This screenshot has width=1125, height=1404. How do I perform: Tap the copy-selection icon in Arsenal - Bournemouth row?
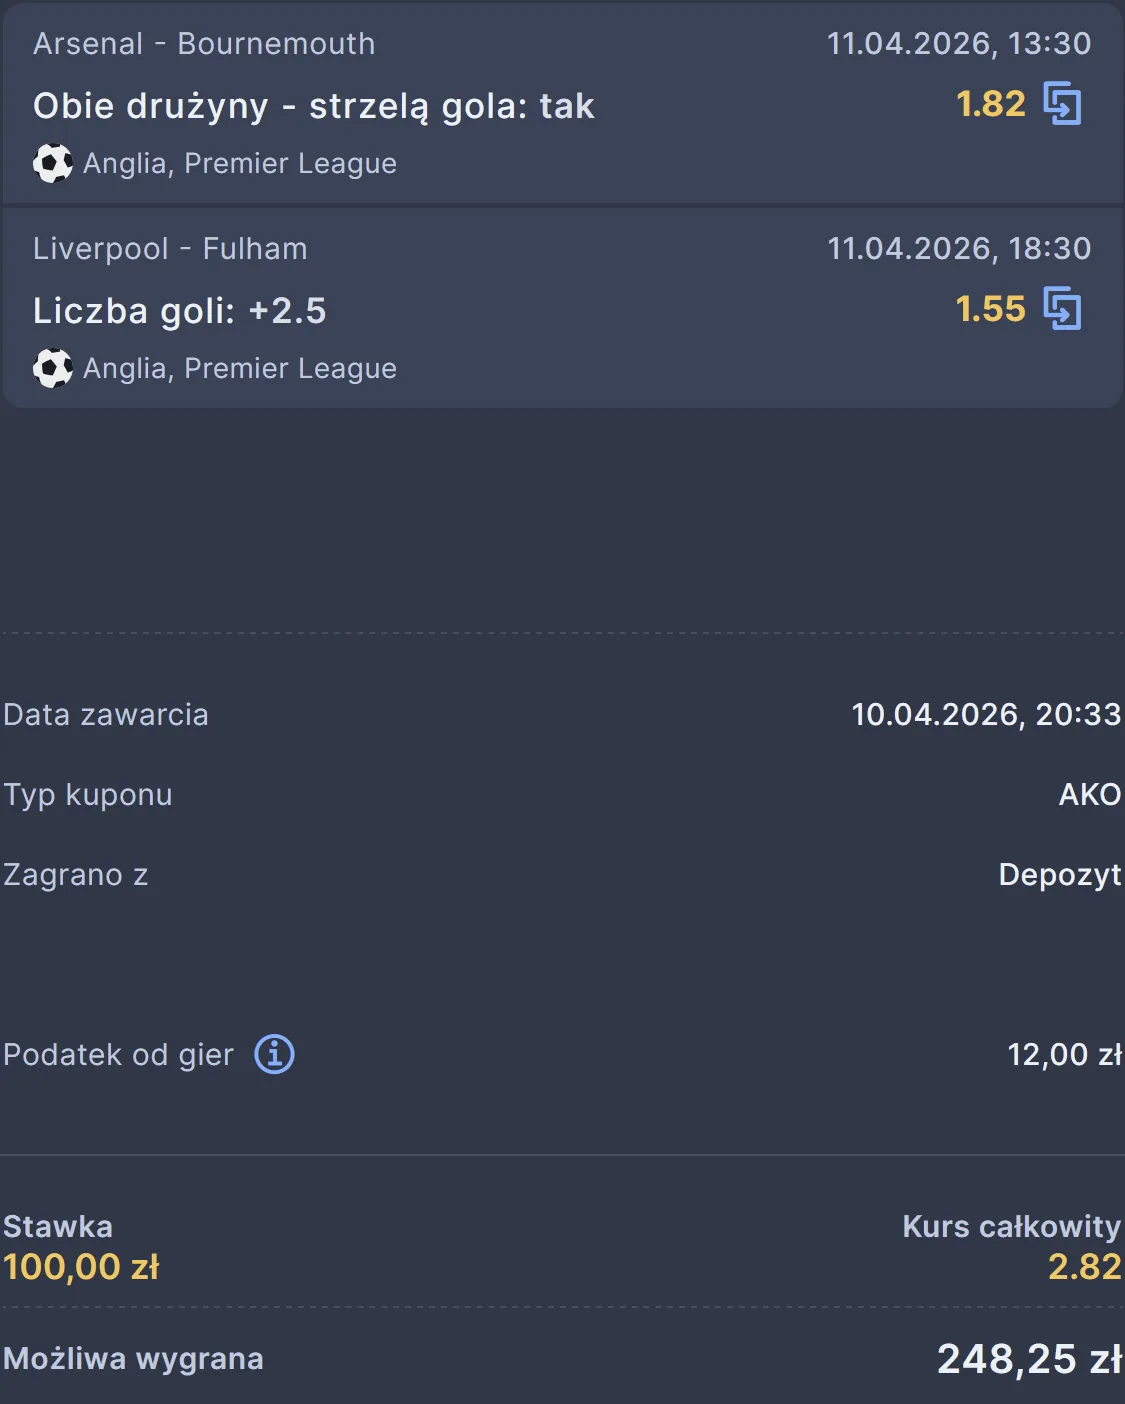[x=1065, y=104]
